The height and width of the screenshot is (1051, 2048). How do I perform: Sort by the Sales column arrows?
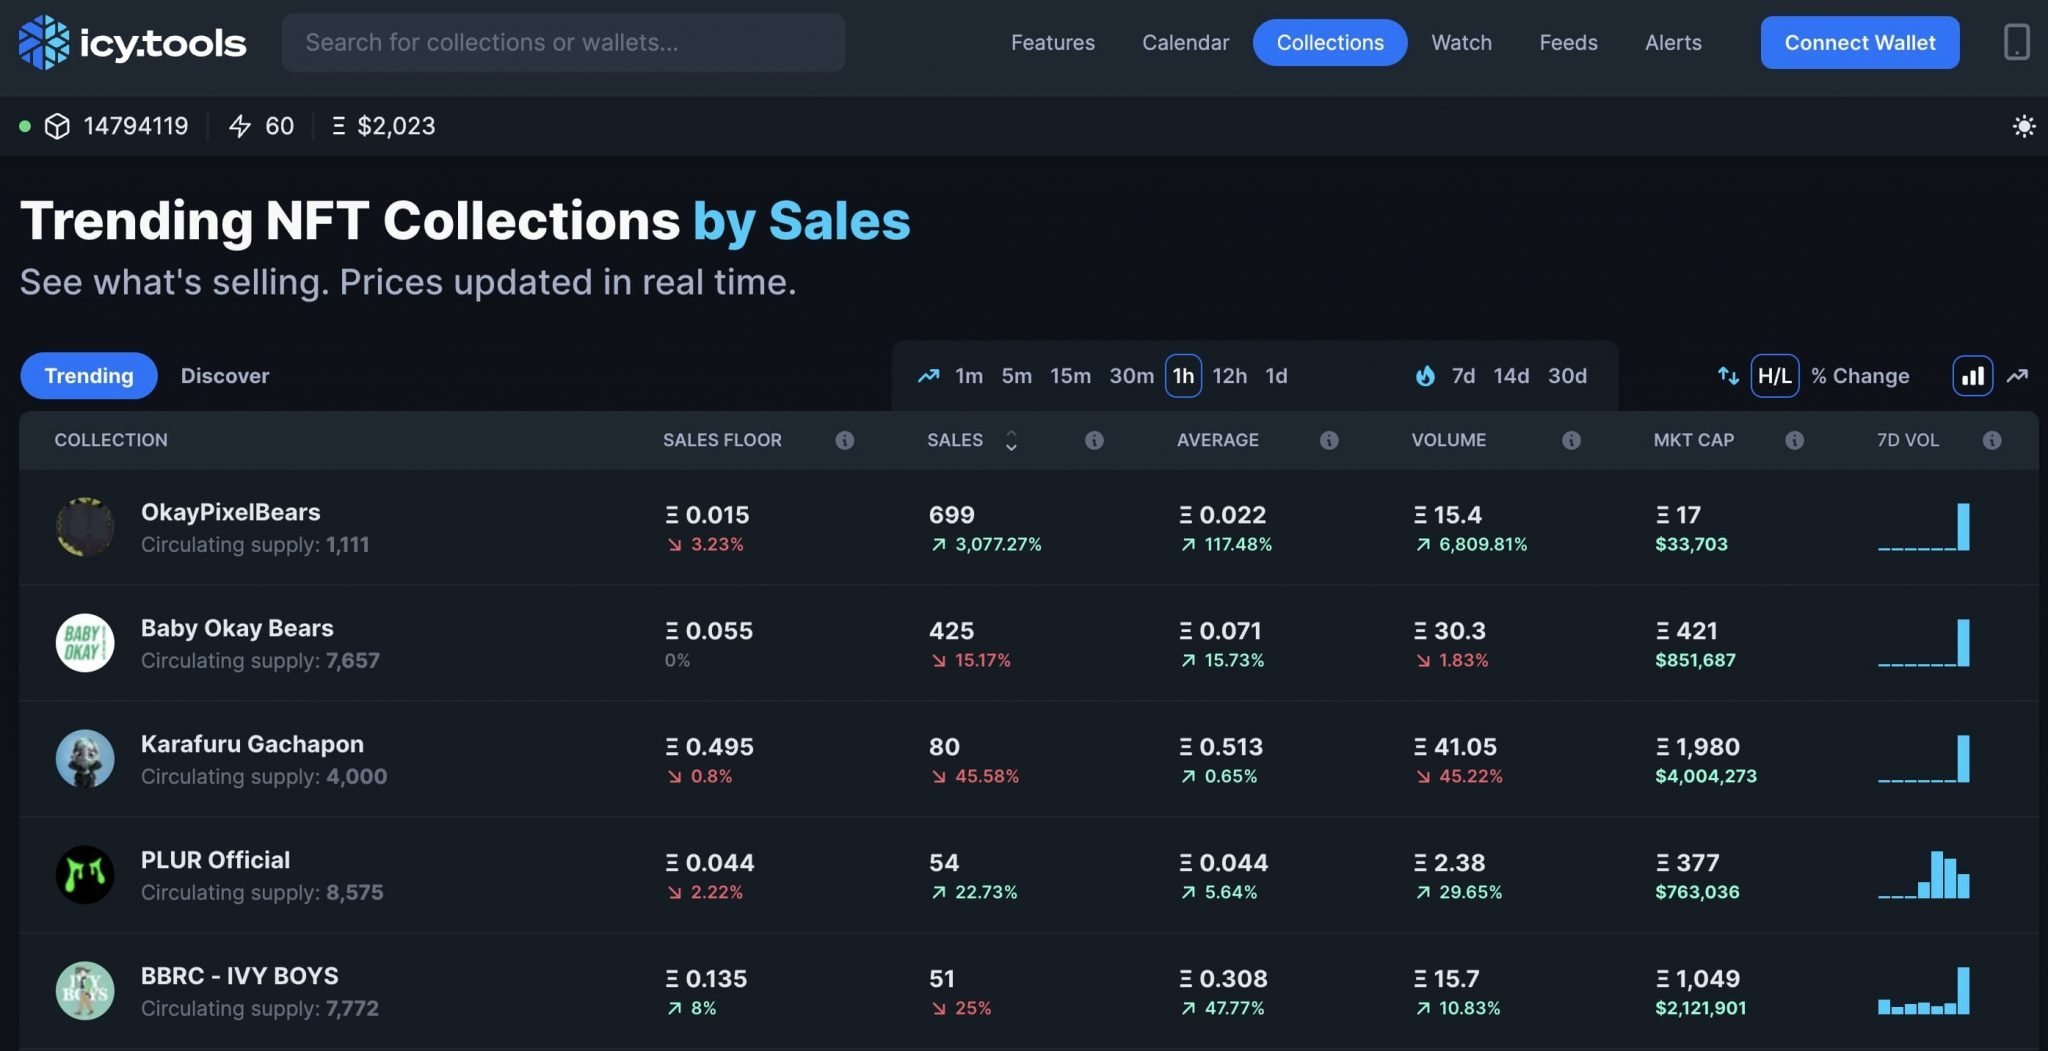point(1011,440)
